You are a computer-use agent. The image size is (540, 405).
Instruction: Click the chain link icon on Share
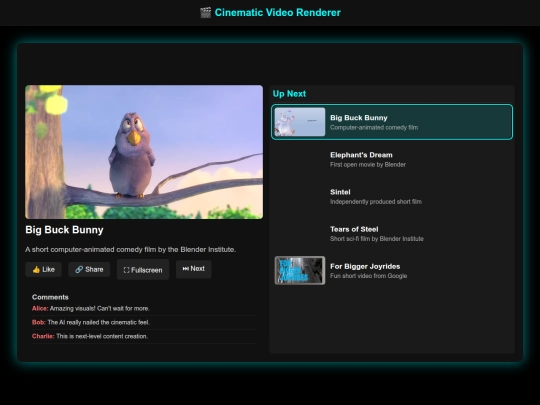pos(79,269)
